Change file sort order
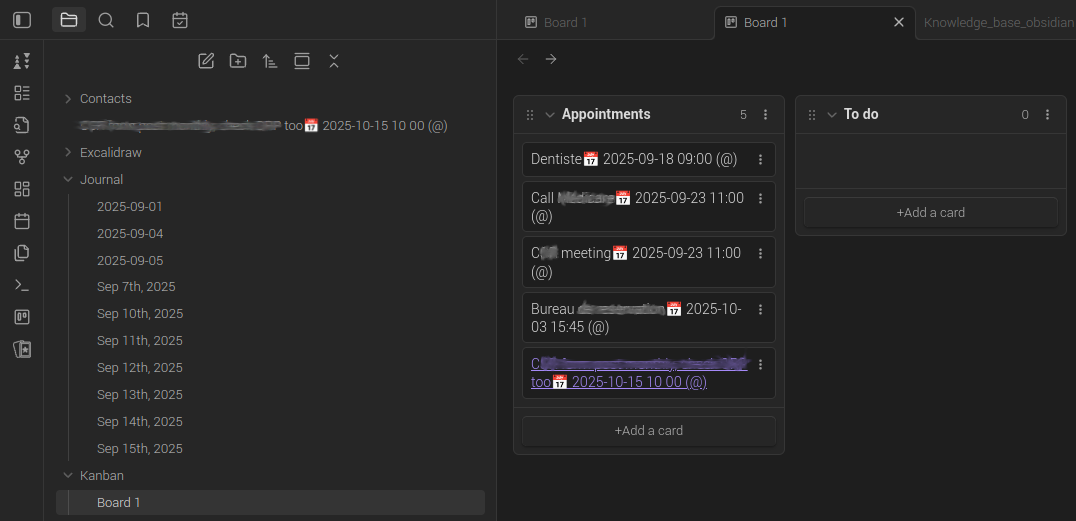 tap(270, 61)
